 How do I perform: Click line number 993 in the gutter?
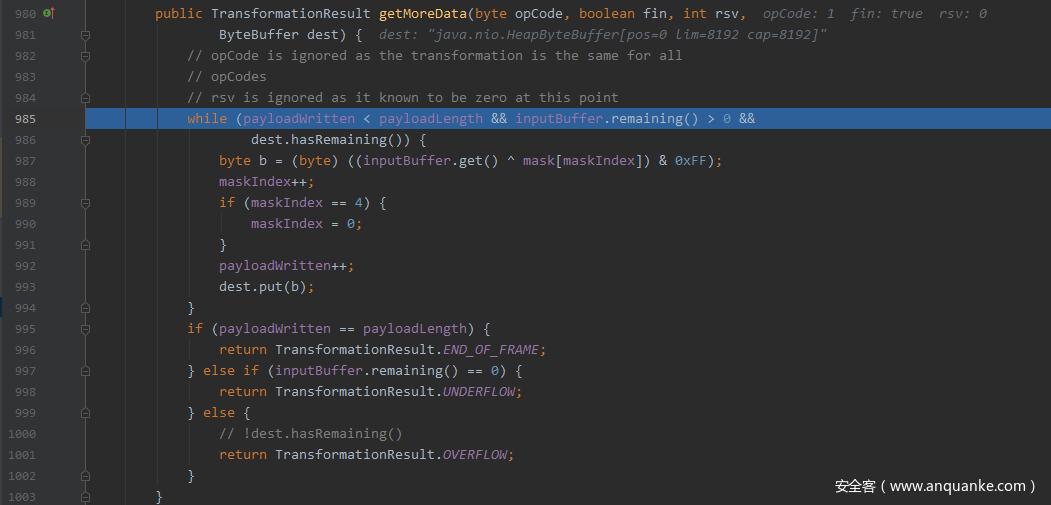pyautogui.click(x=25, y=286)
